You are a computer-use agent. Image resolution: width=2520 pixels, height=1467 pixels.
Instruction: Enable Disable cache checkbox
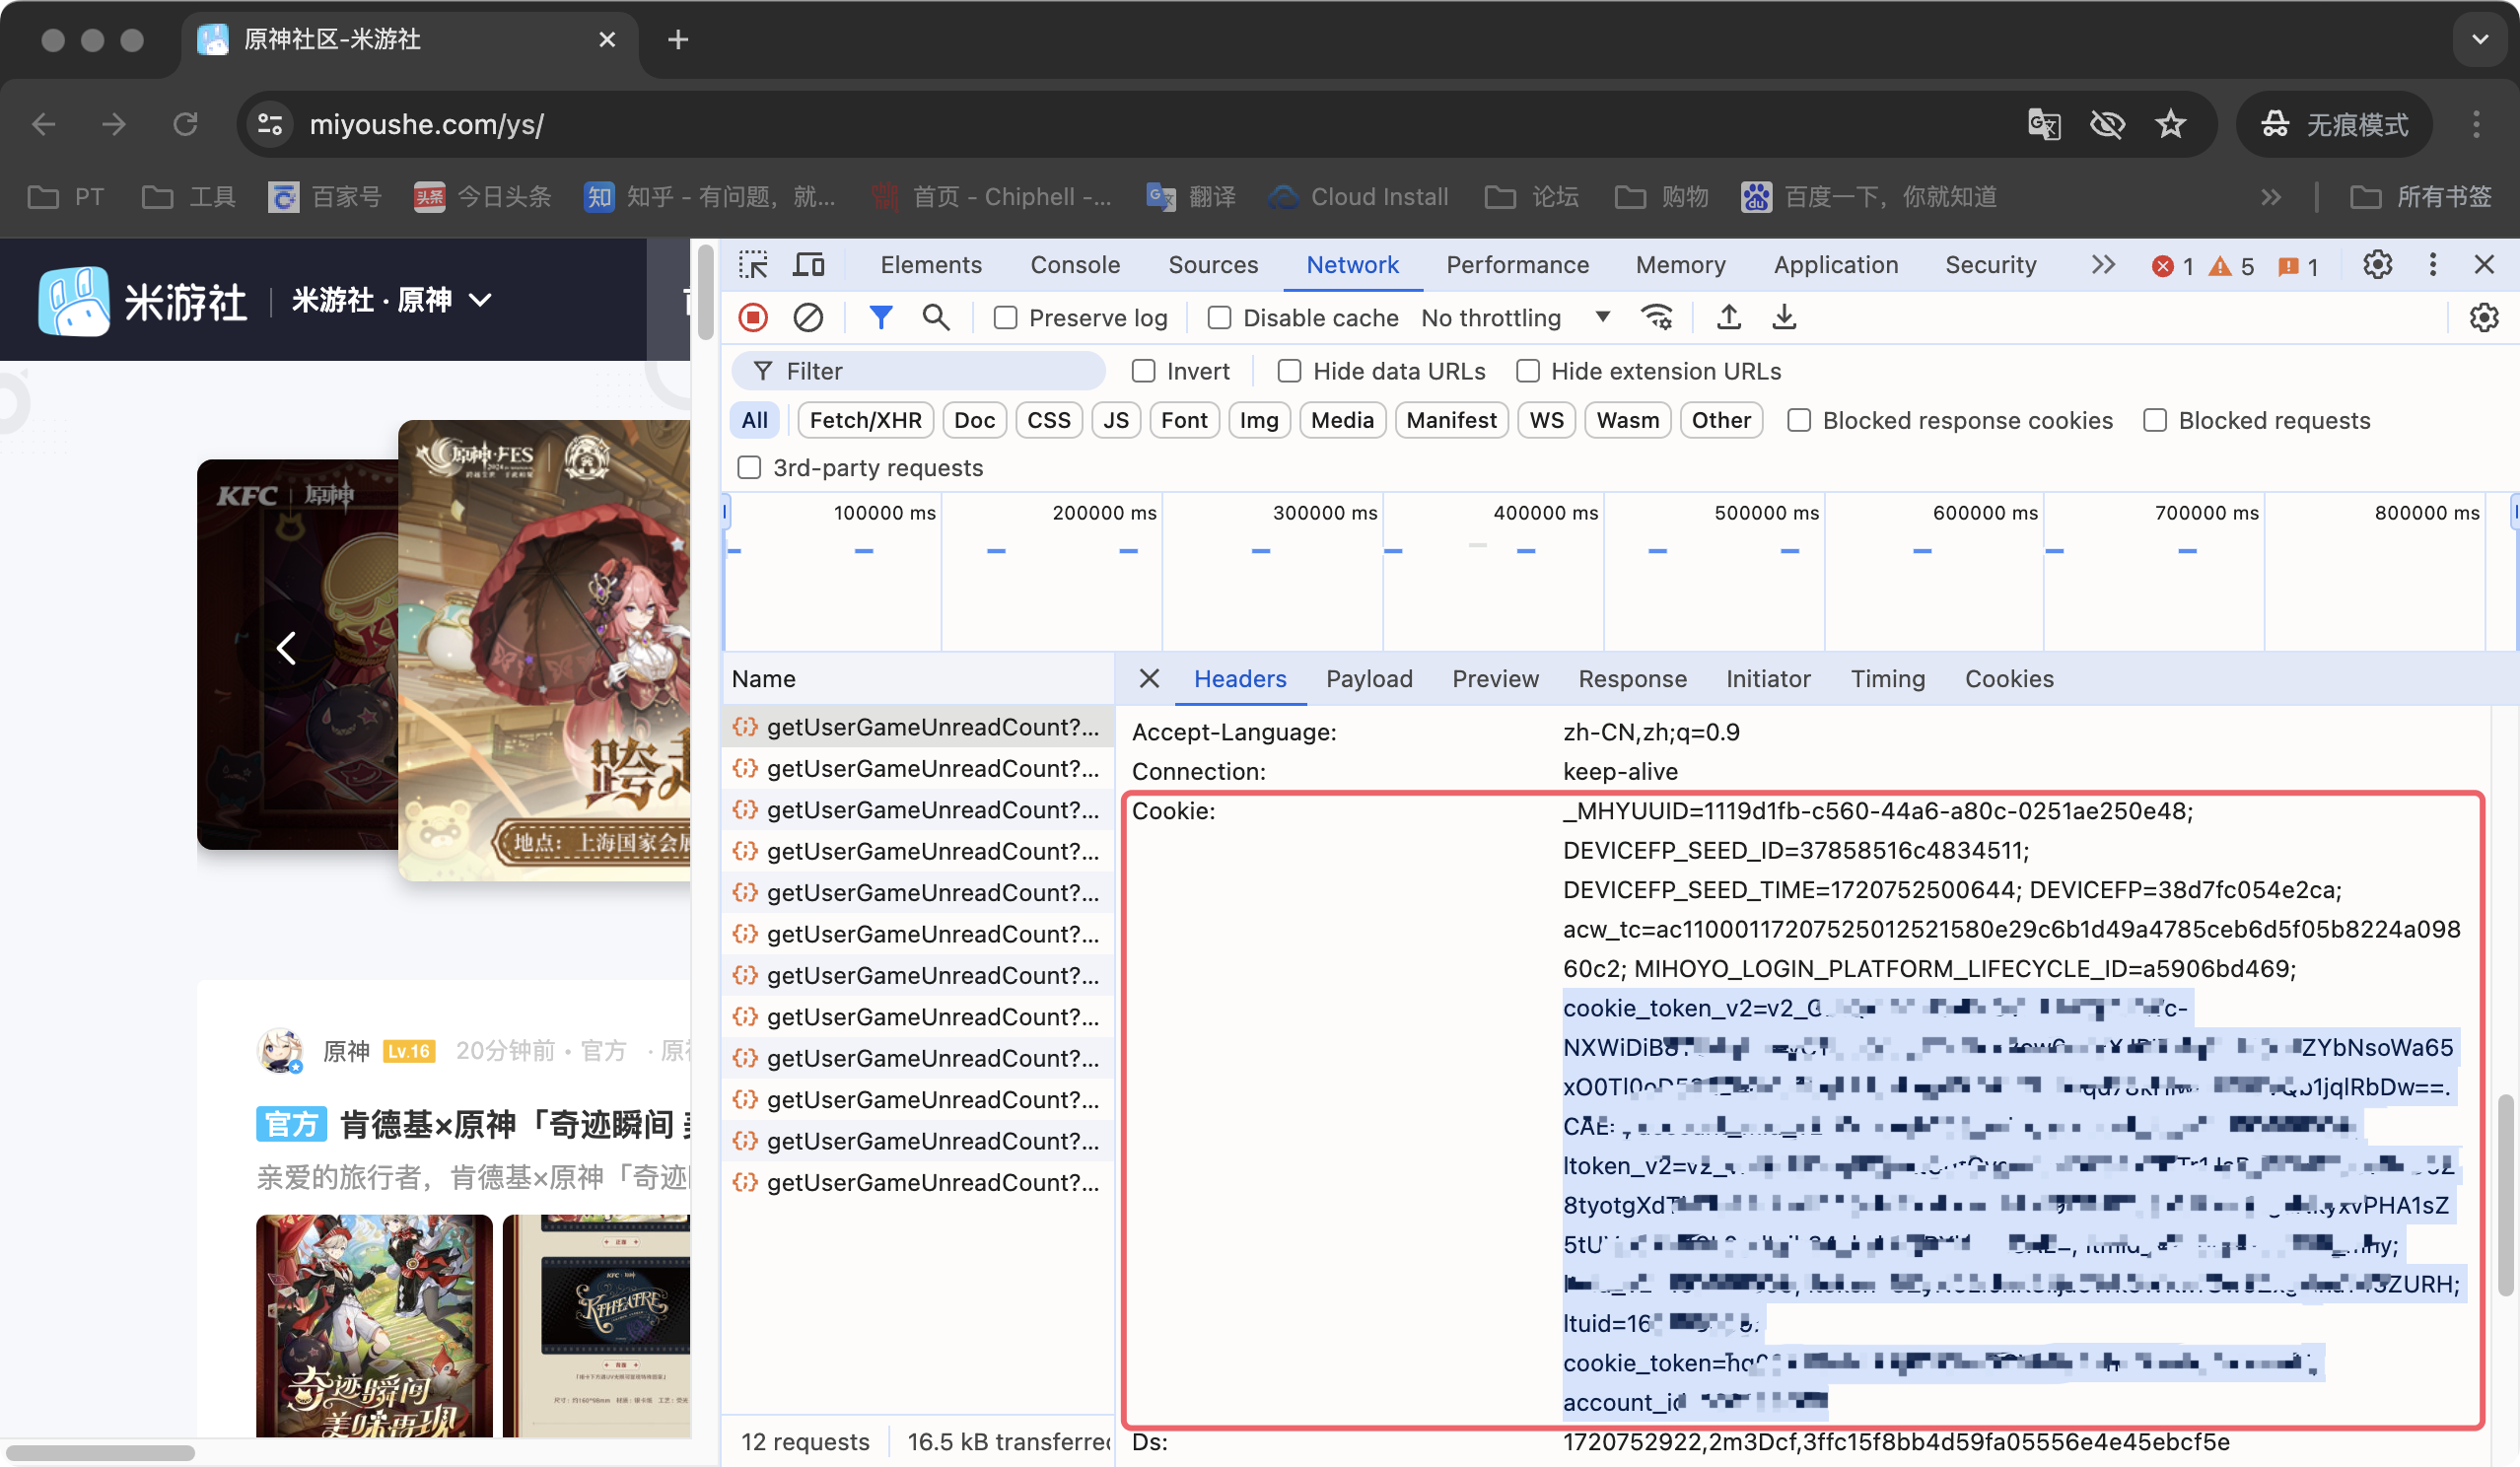point(1219,318)
